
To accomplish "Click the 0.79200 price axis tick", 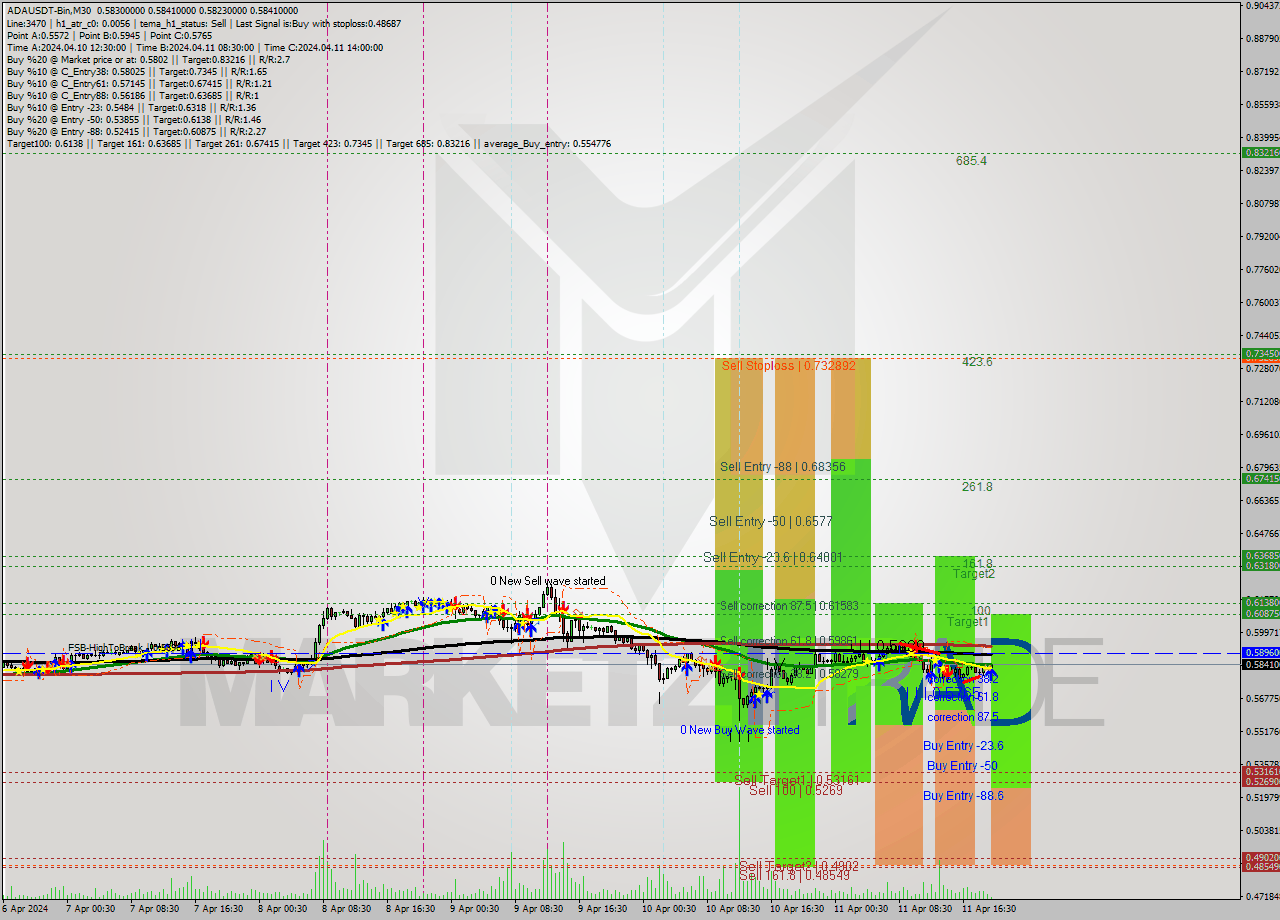I will [x=1262, y=237].
